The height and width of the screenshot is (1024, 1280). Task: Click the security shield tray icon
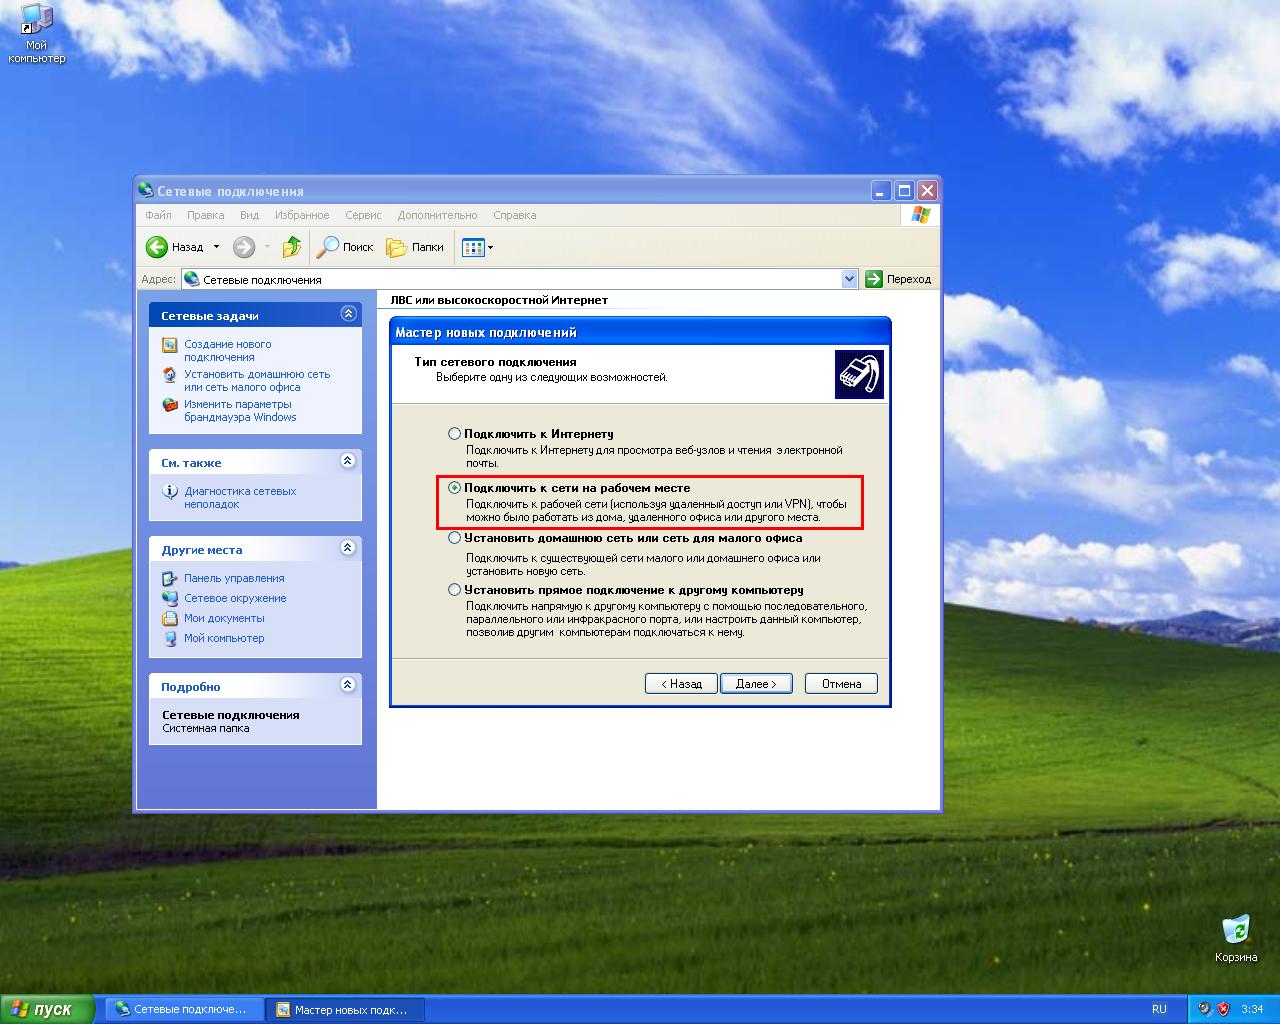1223,1009
